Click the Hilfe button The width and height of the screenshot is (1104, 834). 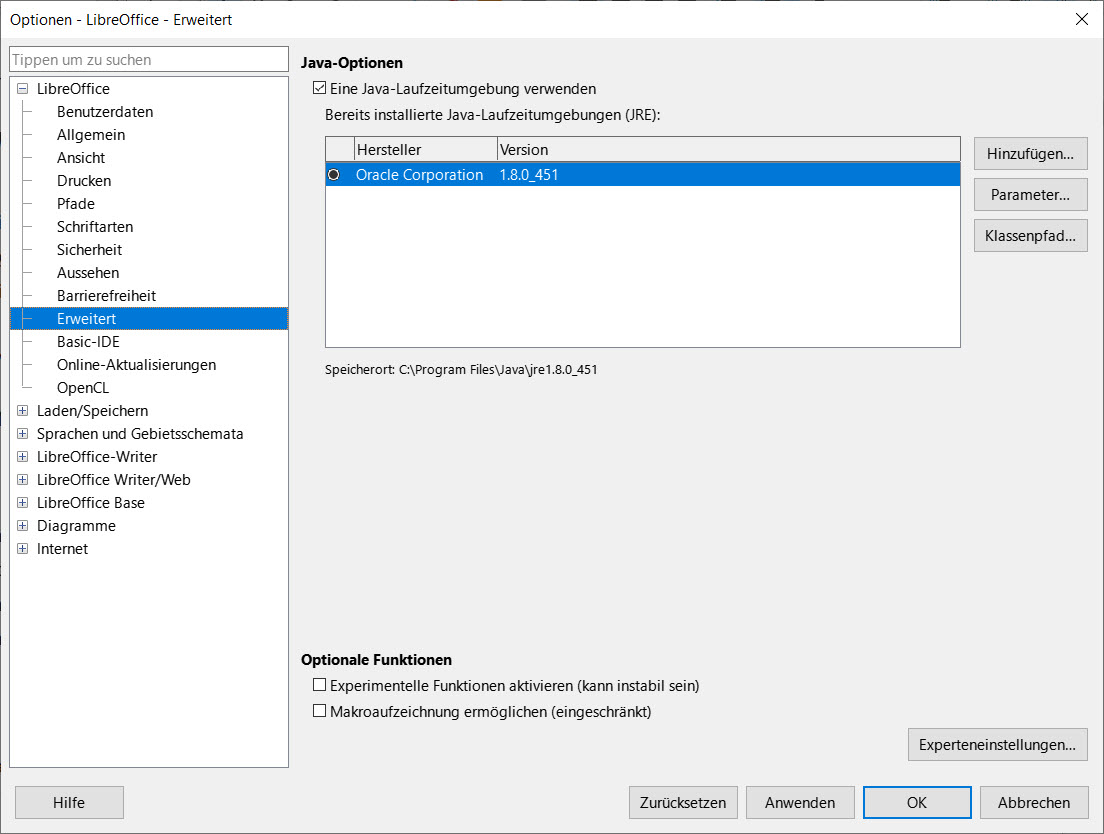[x=69, y=802]
